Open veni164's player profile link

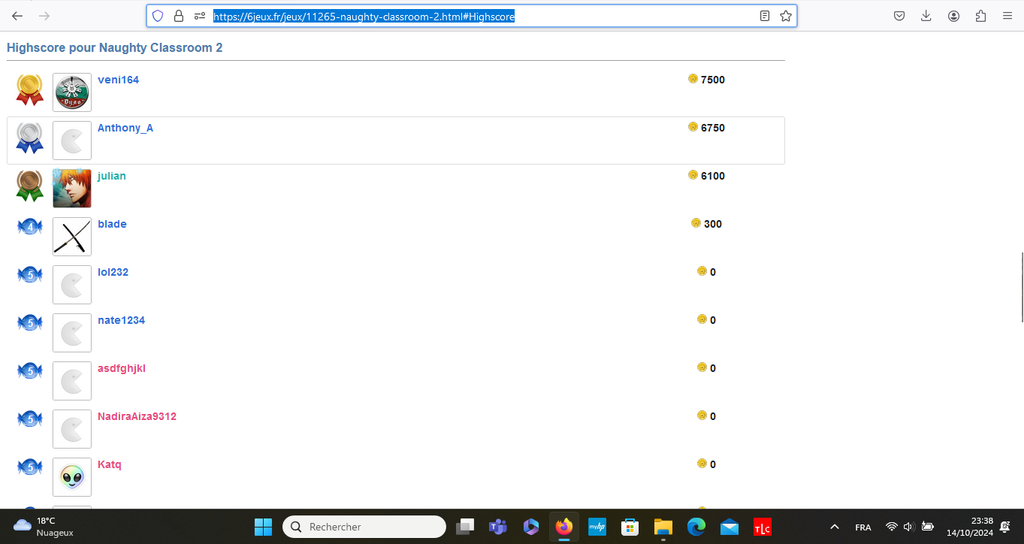point(118,80)
